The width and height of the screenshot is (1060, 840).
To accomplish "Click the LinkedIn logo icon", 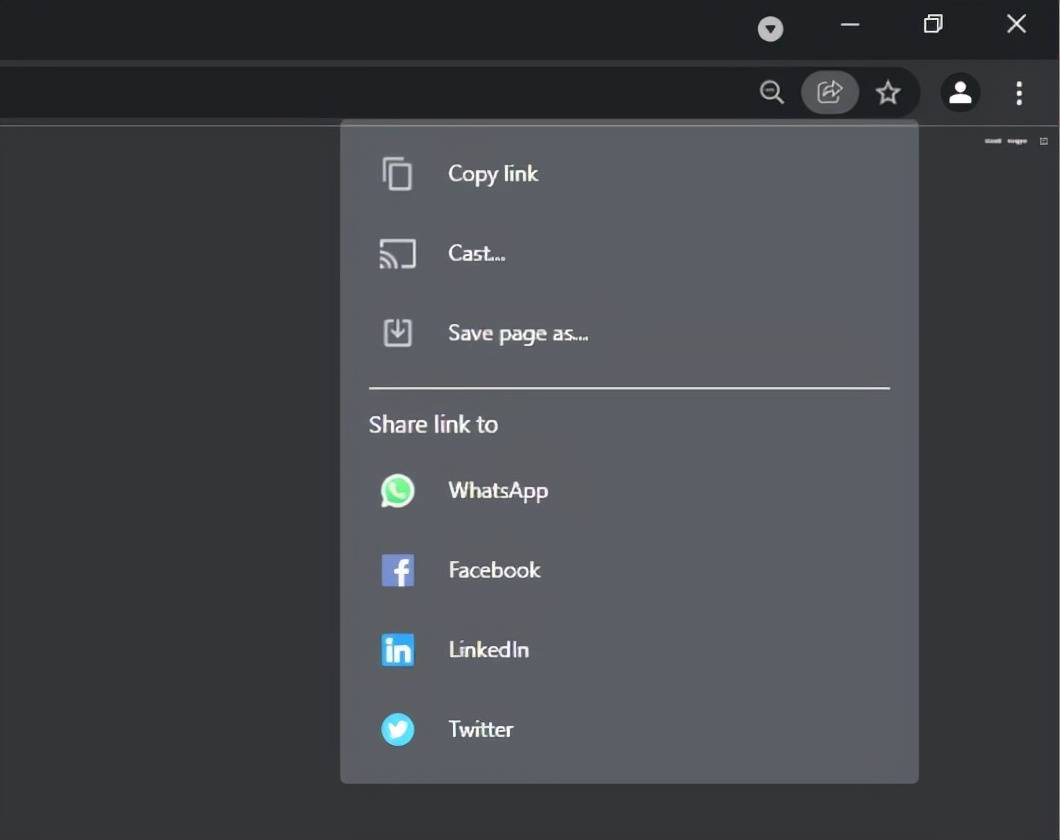I will (397, 650).
